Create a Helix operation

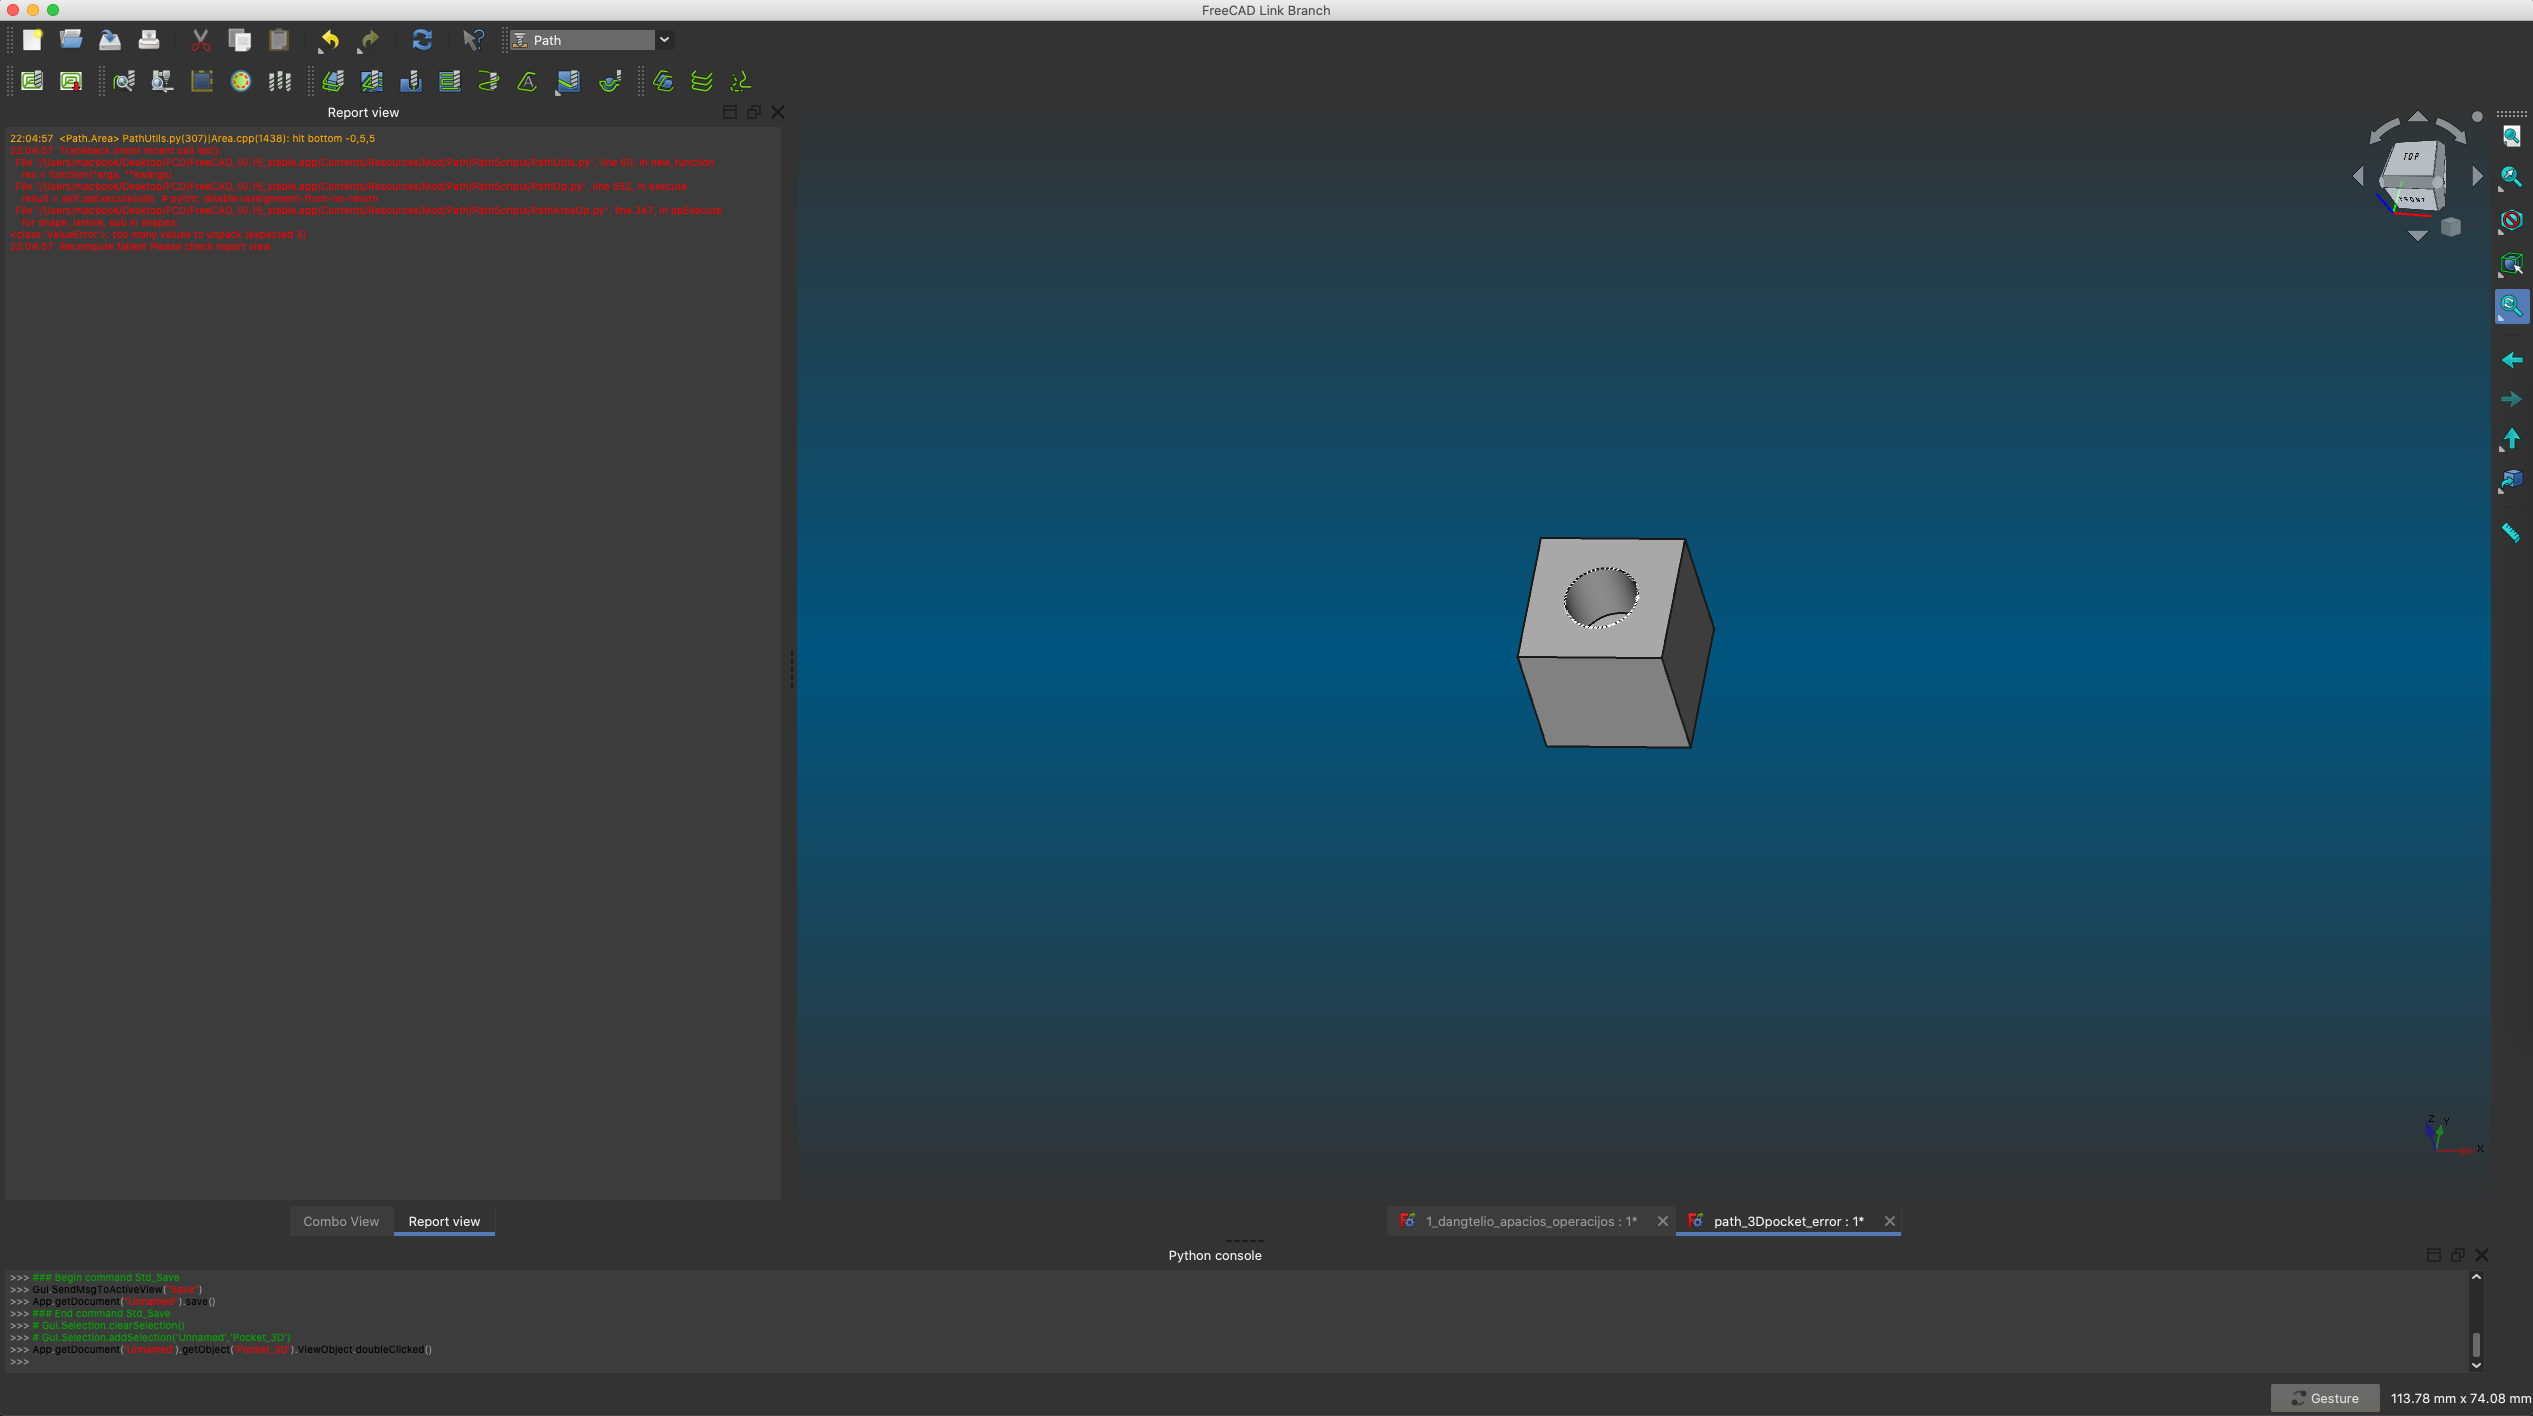[x=487, y=81]
